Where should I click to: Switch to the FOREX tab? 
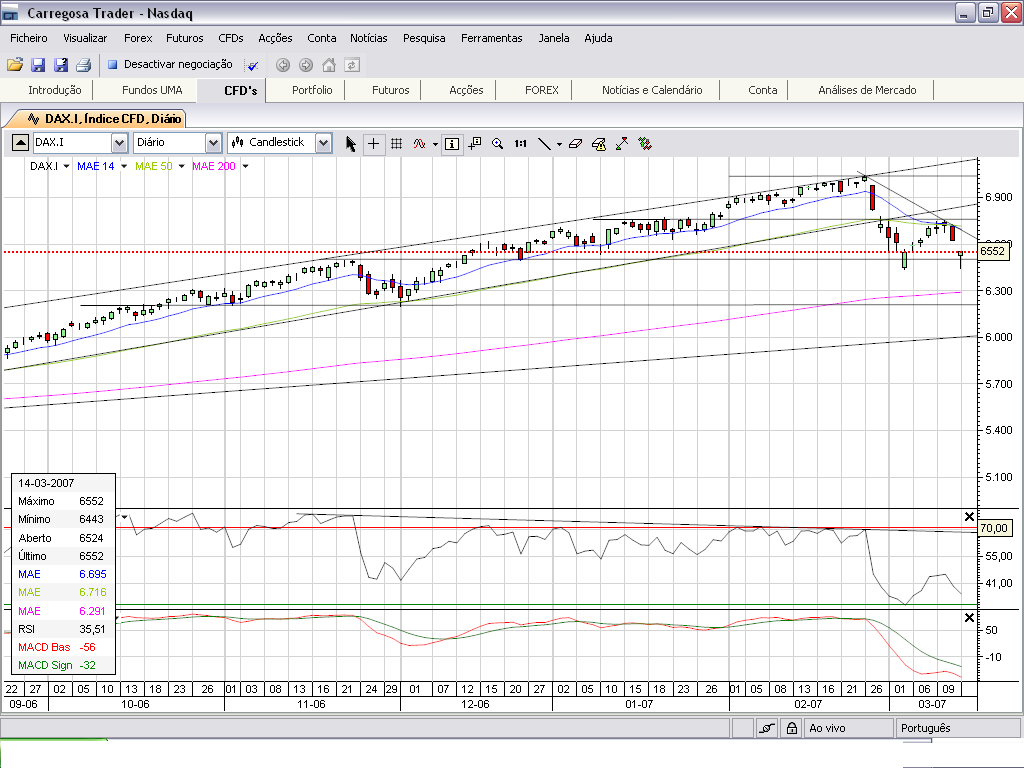click(x=541, y=90)
